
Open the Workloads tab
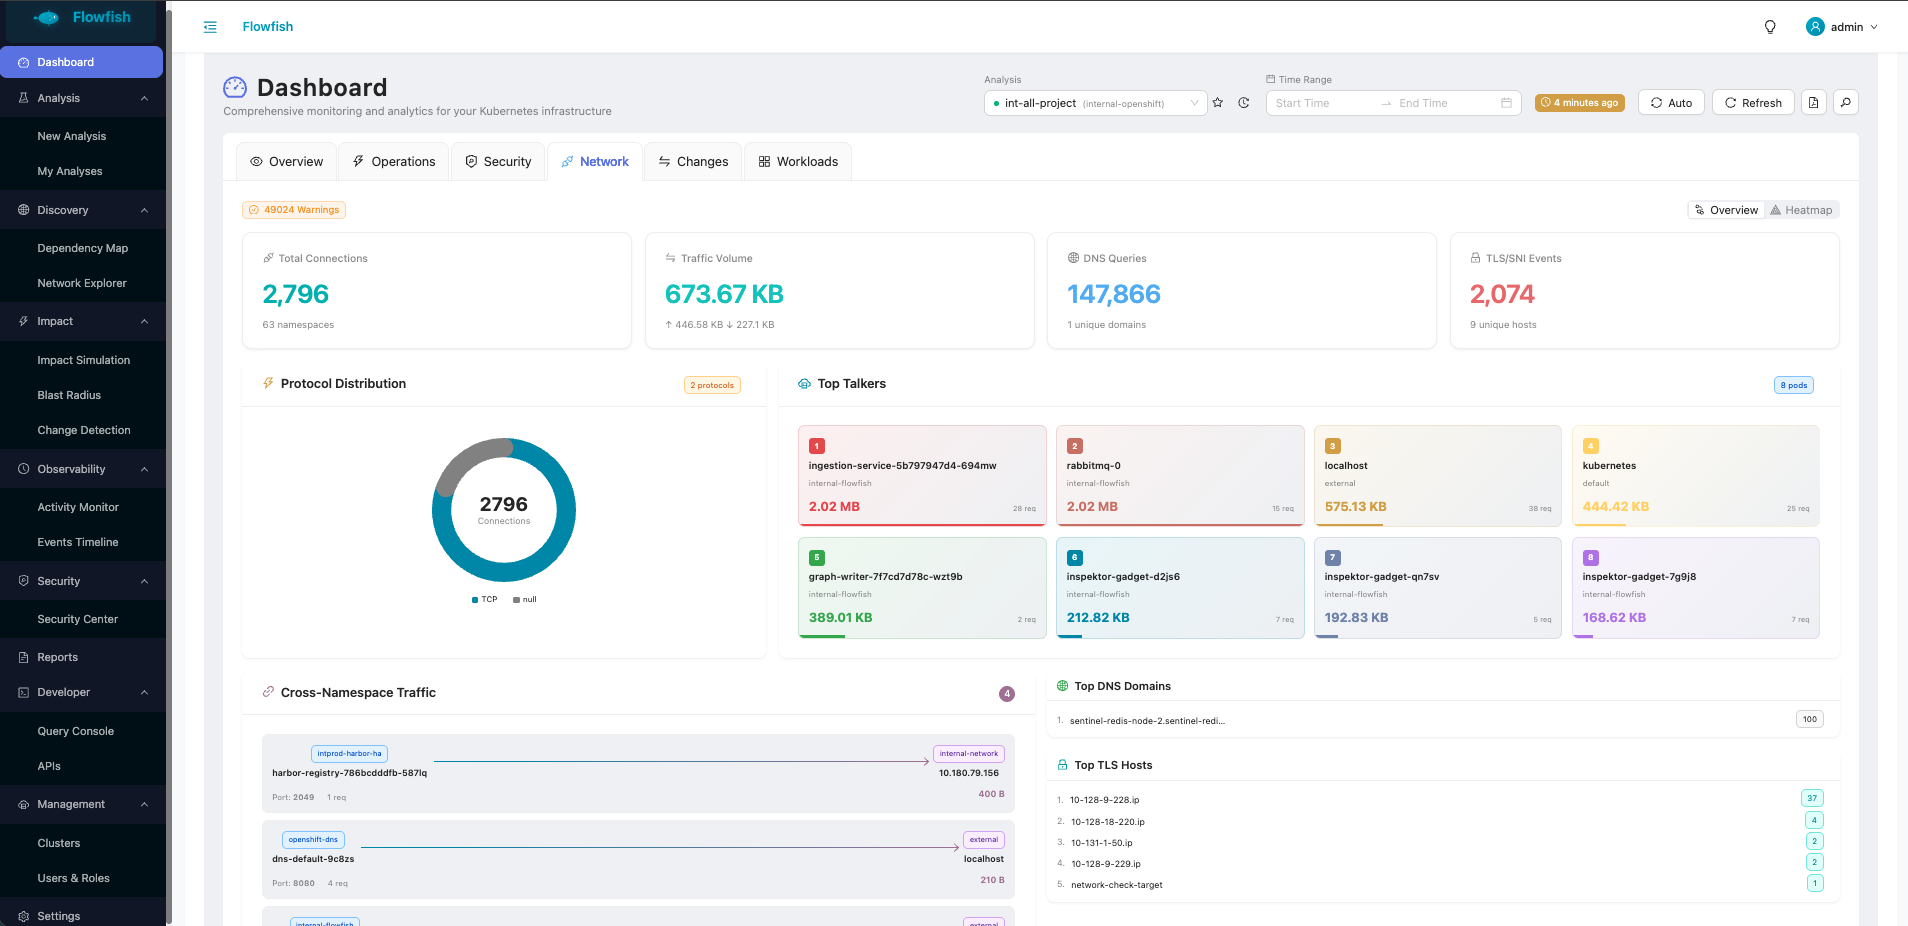click(798, 161)
